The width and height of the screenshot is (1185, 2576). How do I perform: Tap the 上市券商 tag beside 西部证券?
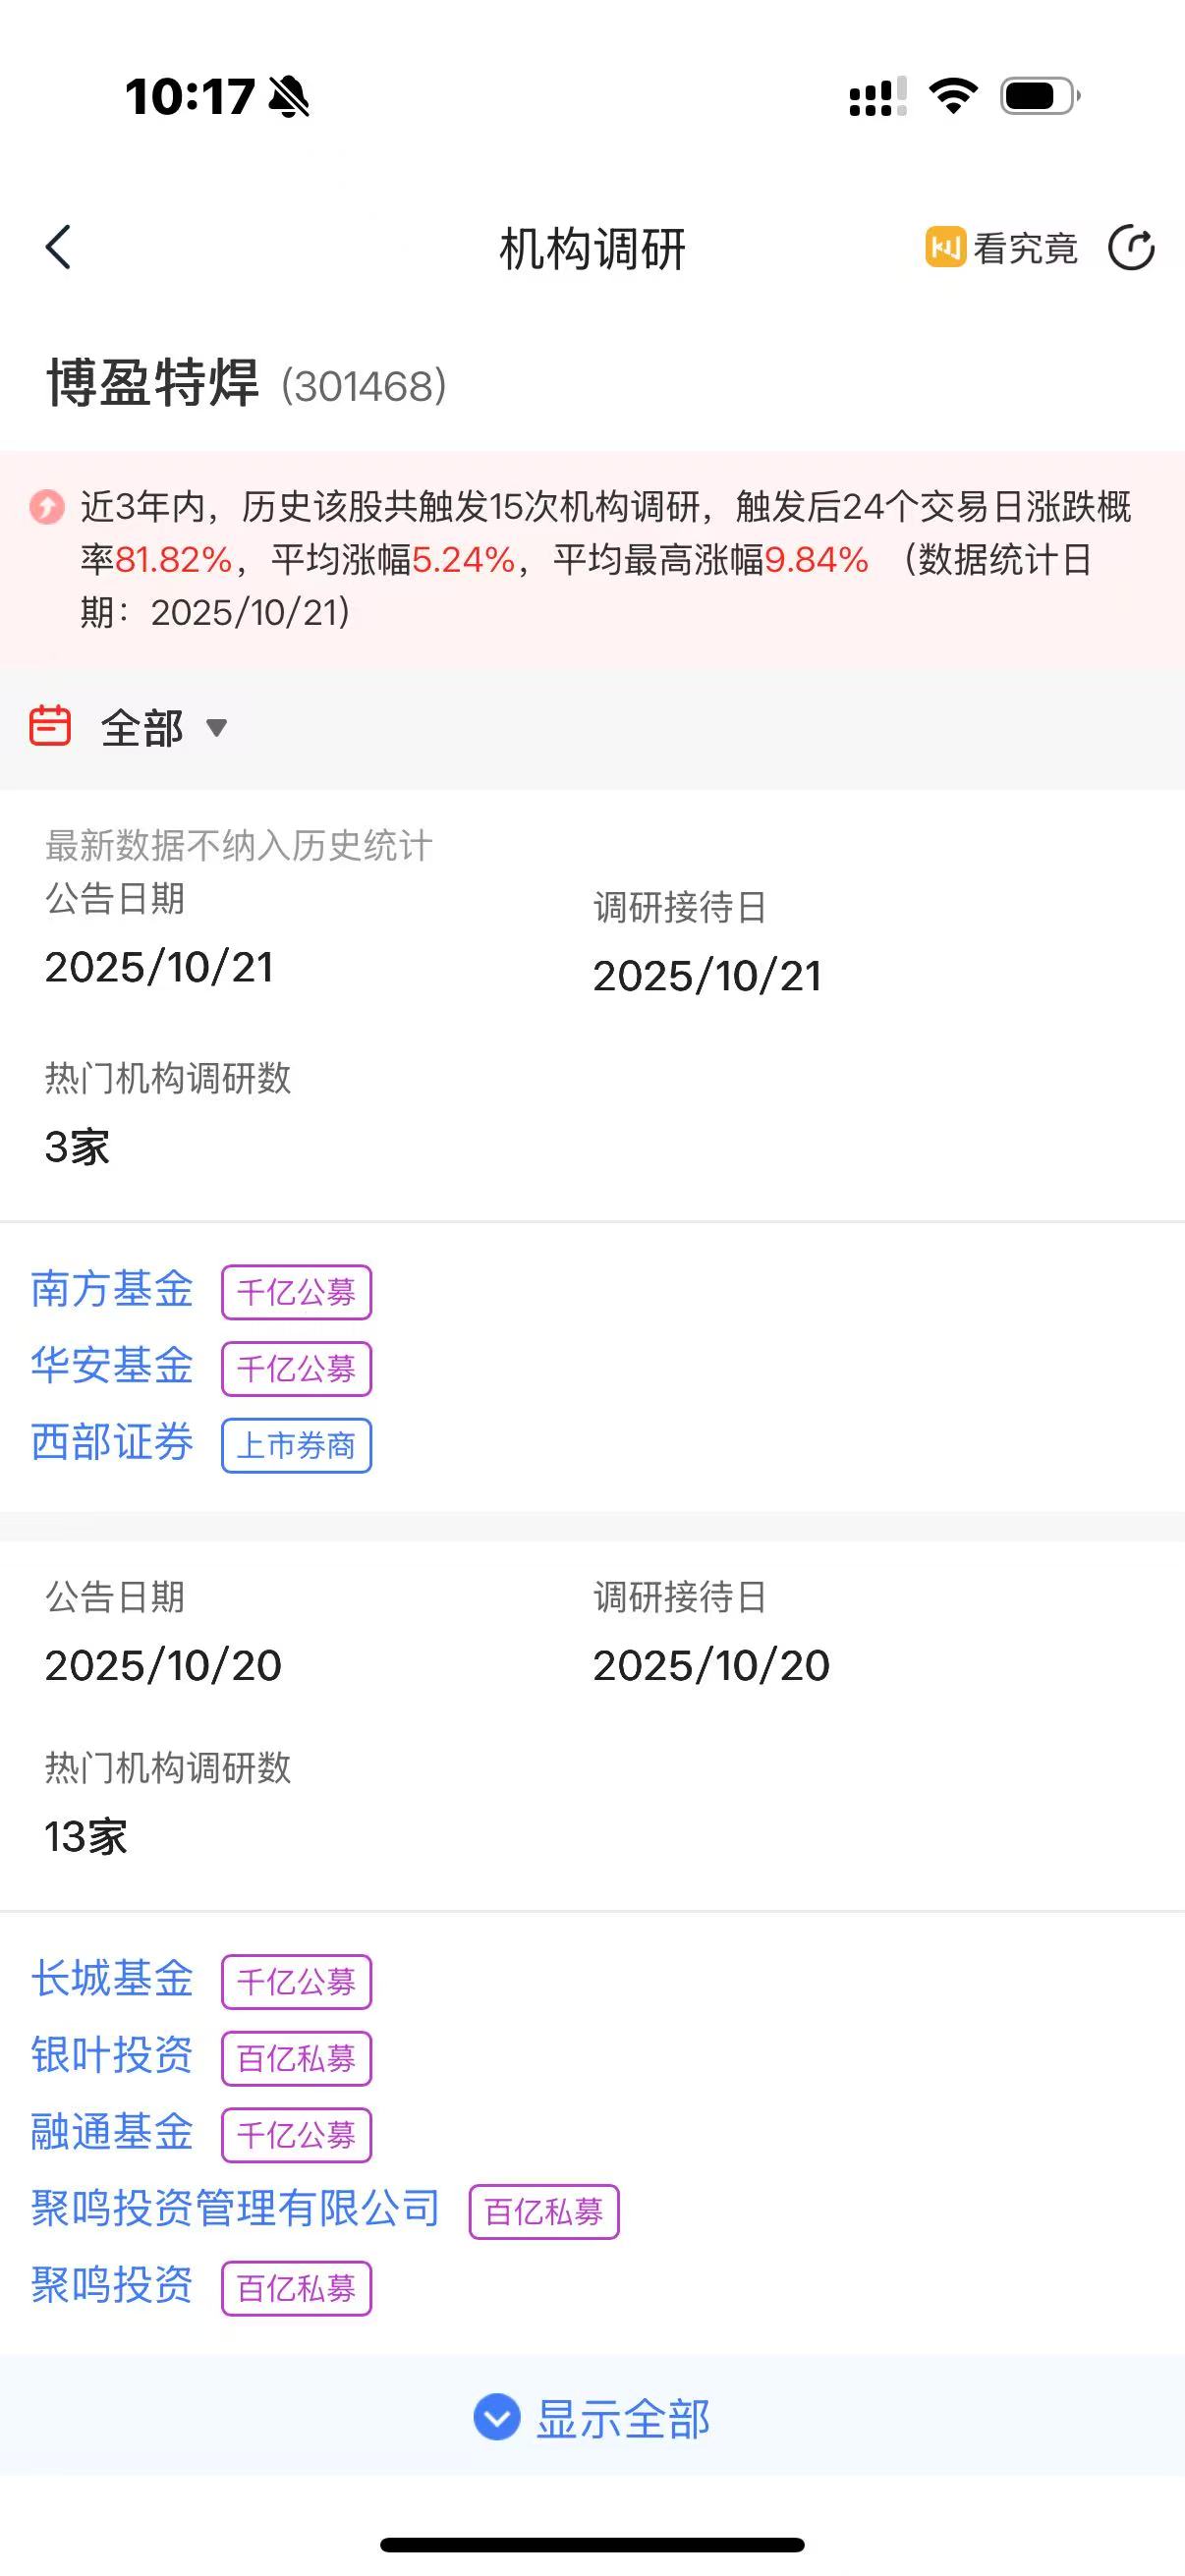296,1445
